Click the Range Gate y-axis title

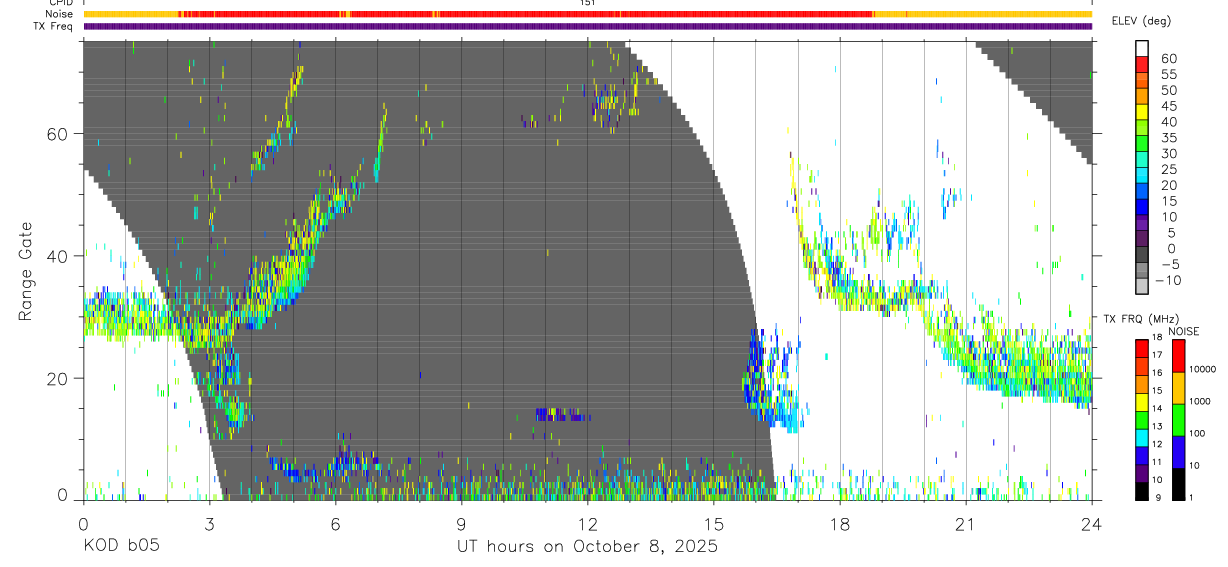(26, 272)
